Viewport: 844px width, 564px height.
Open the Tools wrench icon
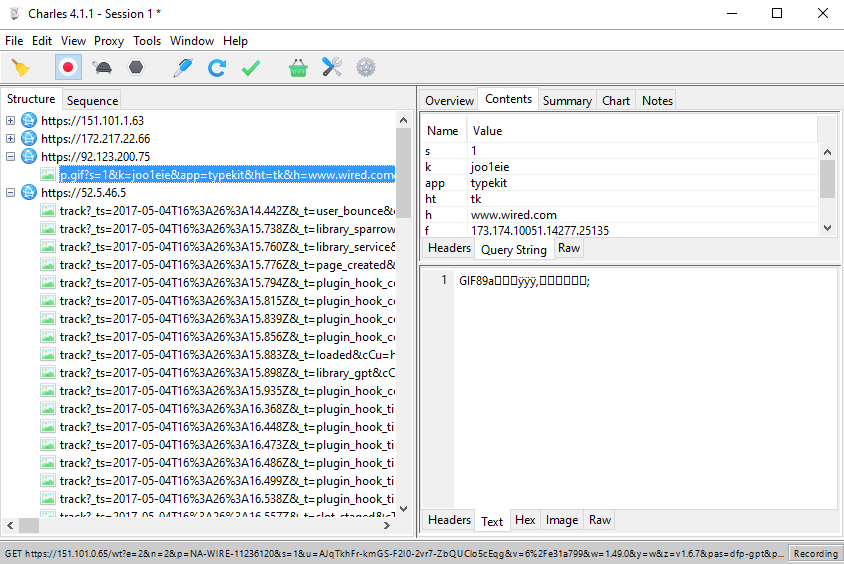332,68
